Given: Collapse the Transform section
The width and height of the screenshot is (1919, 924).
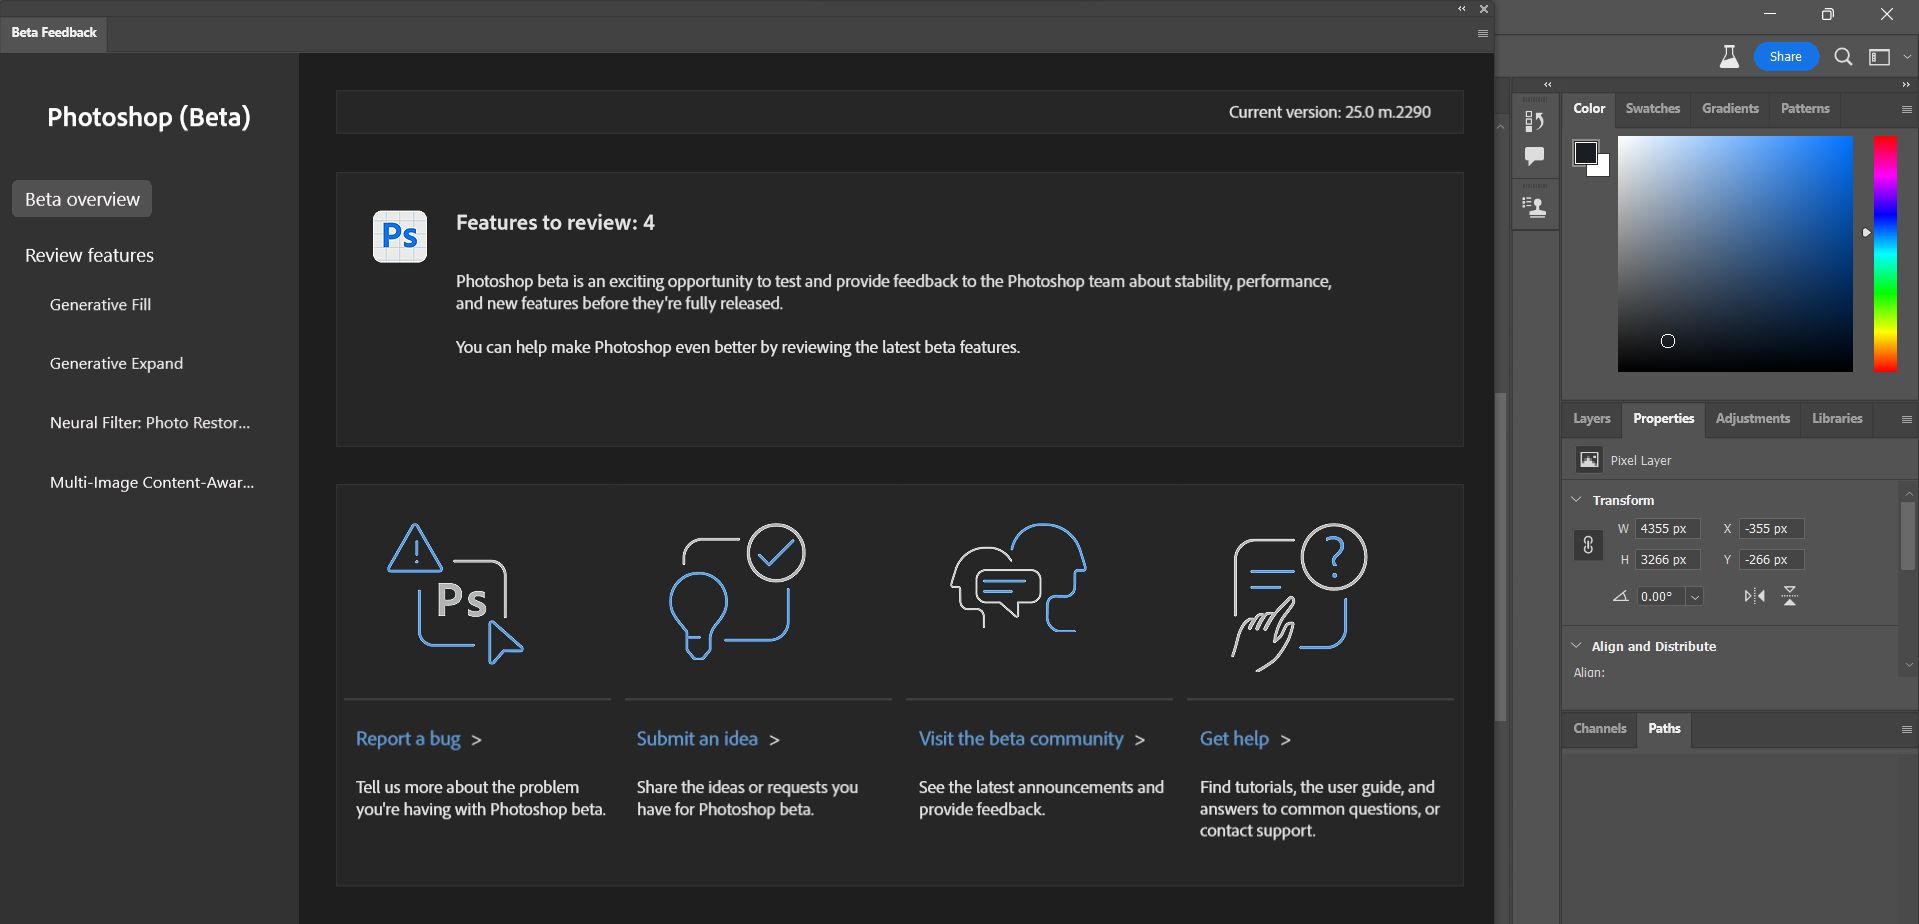Looking at the screenshot, I should tap(1577, 500).
